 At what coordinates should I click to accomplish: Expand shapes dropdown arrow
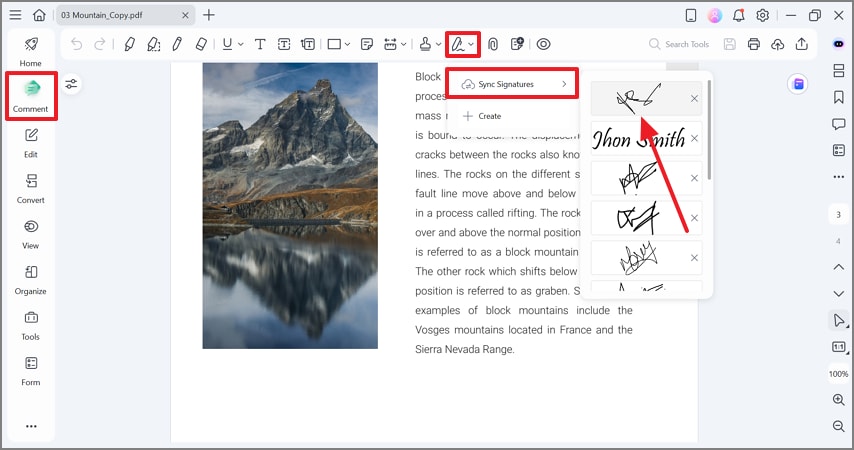click(x=347, y=45)
